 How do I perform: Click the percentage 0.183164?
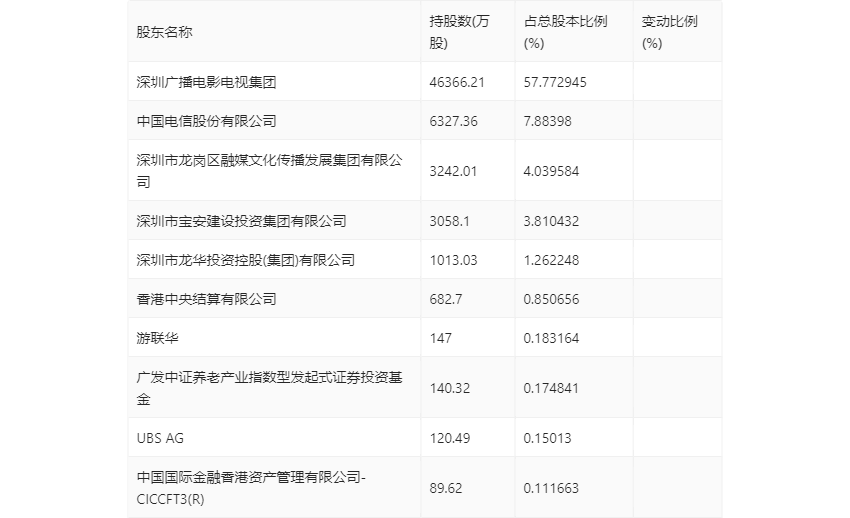[551, 338]
